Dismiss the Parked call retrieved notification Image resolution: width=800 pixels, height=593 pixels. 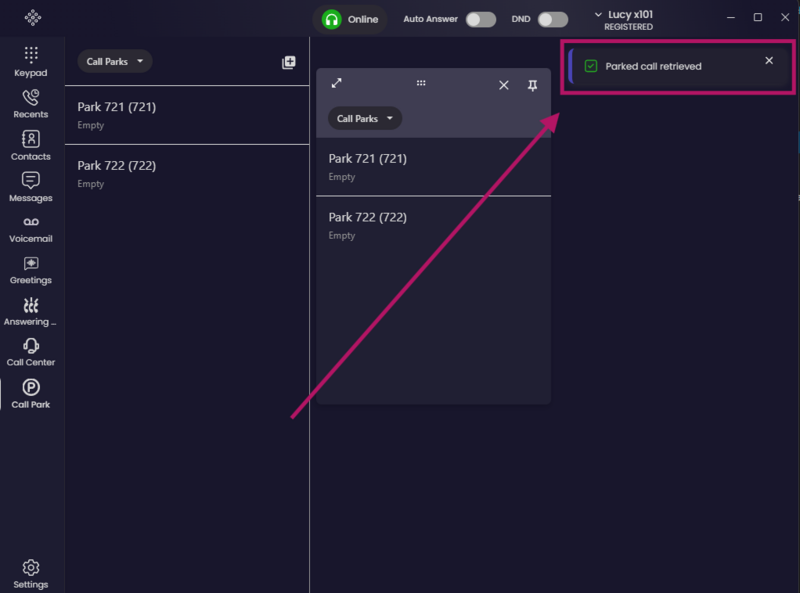coord(769,61)
